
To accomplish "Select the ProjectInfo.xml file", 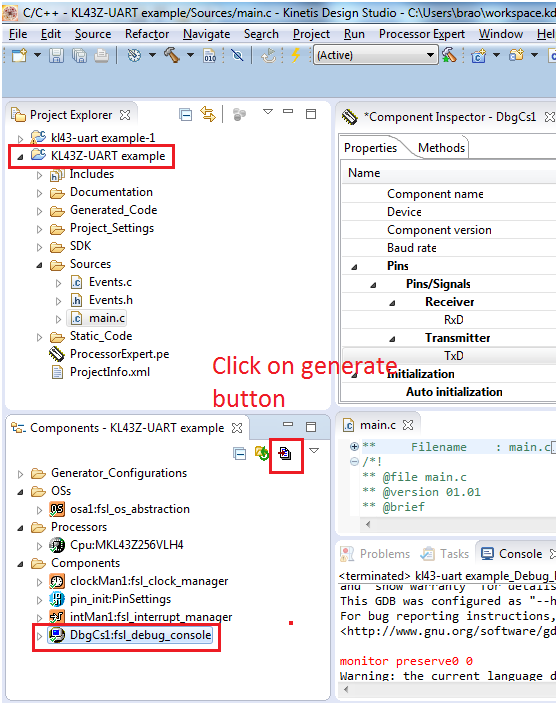I will (100, 372).
